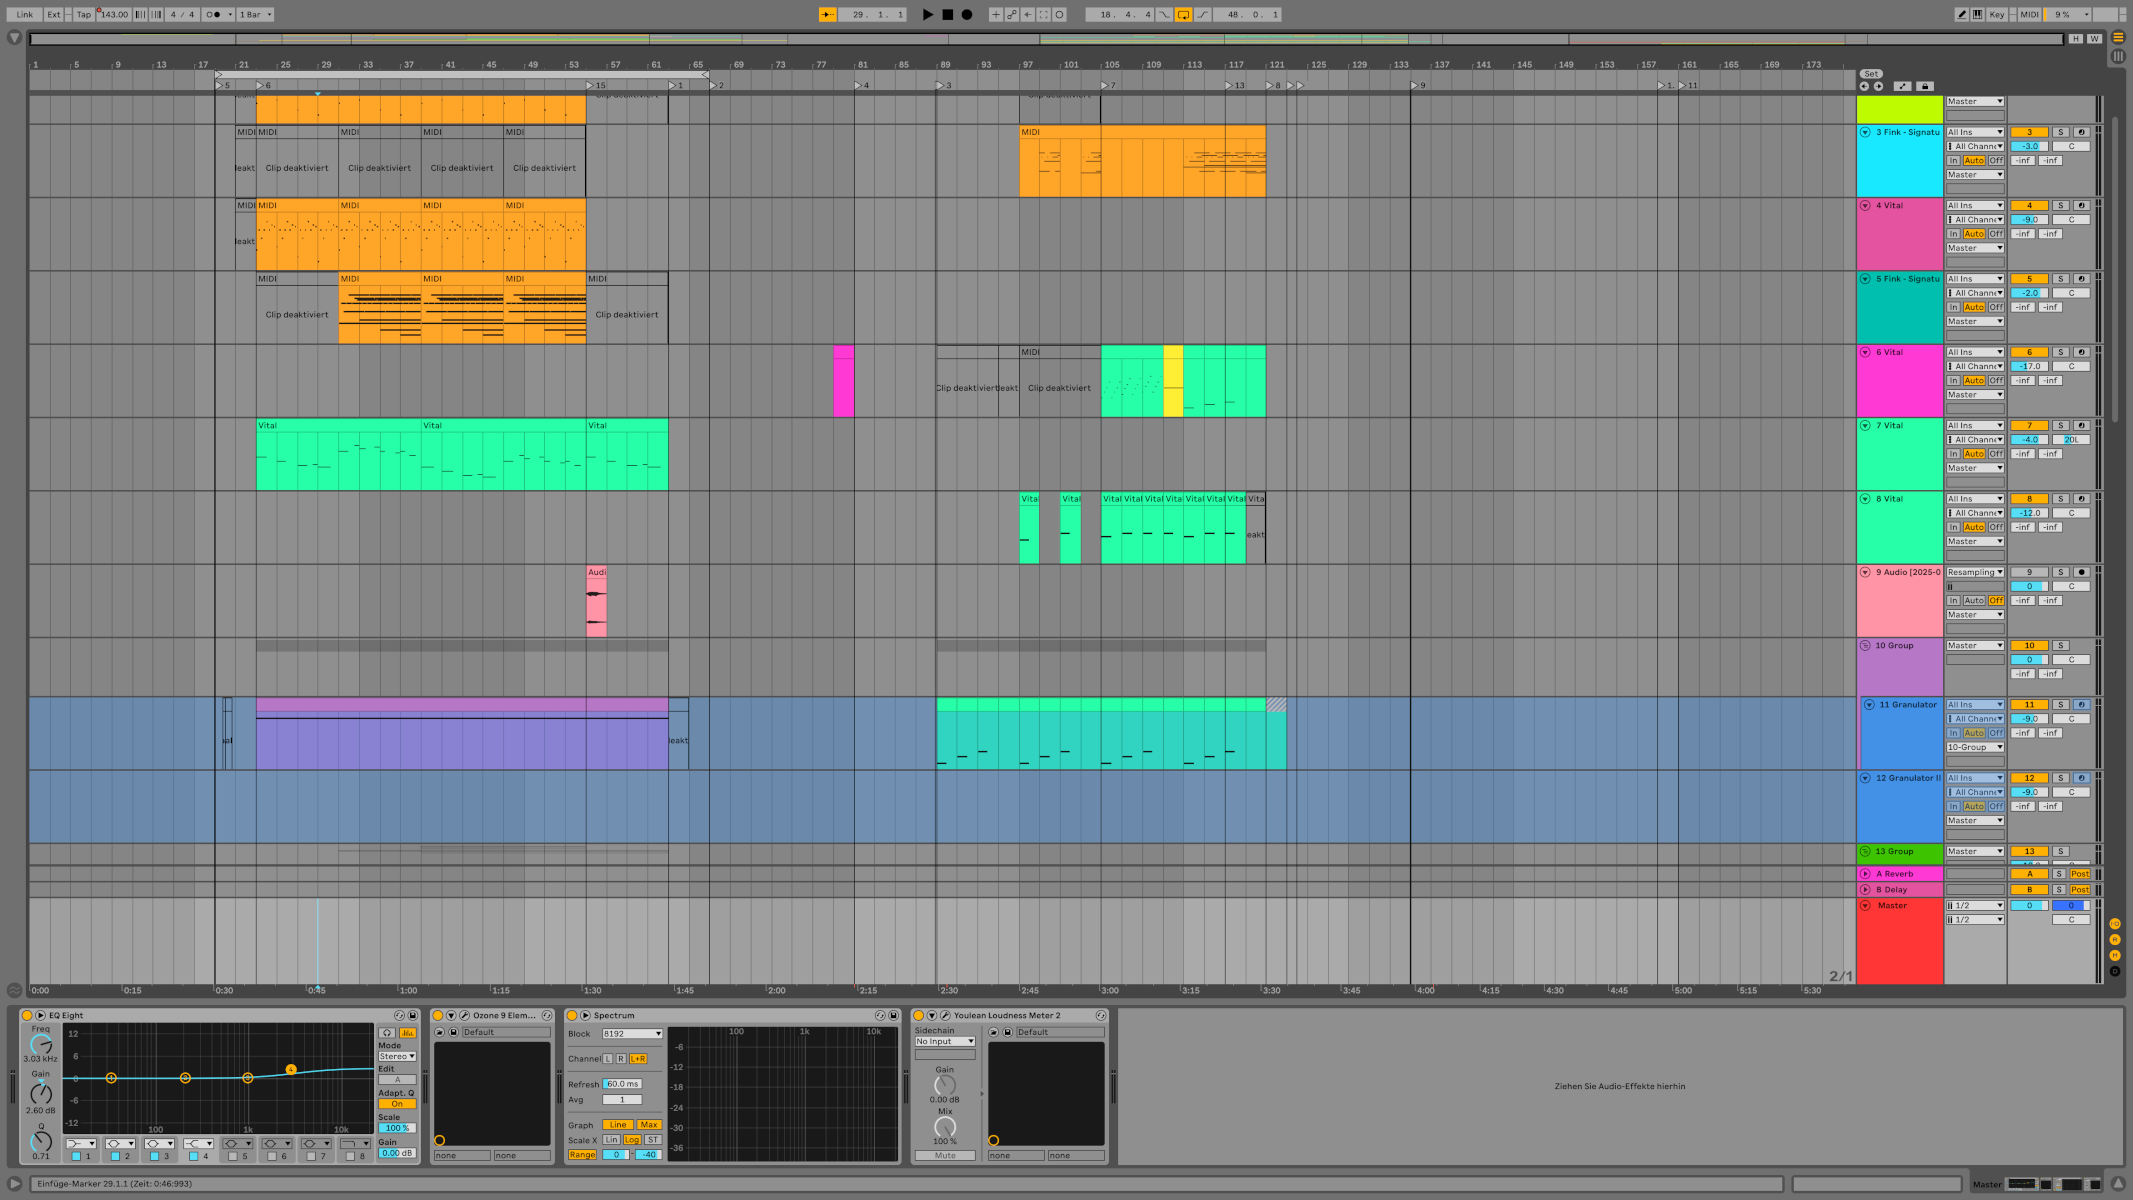Click the Link button in top bar
2133x1200 pixels.
point(25,14)
